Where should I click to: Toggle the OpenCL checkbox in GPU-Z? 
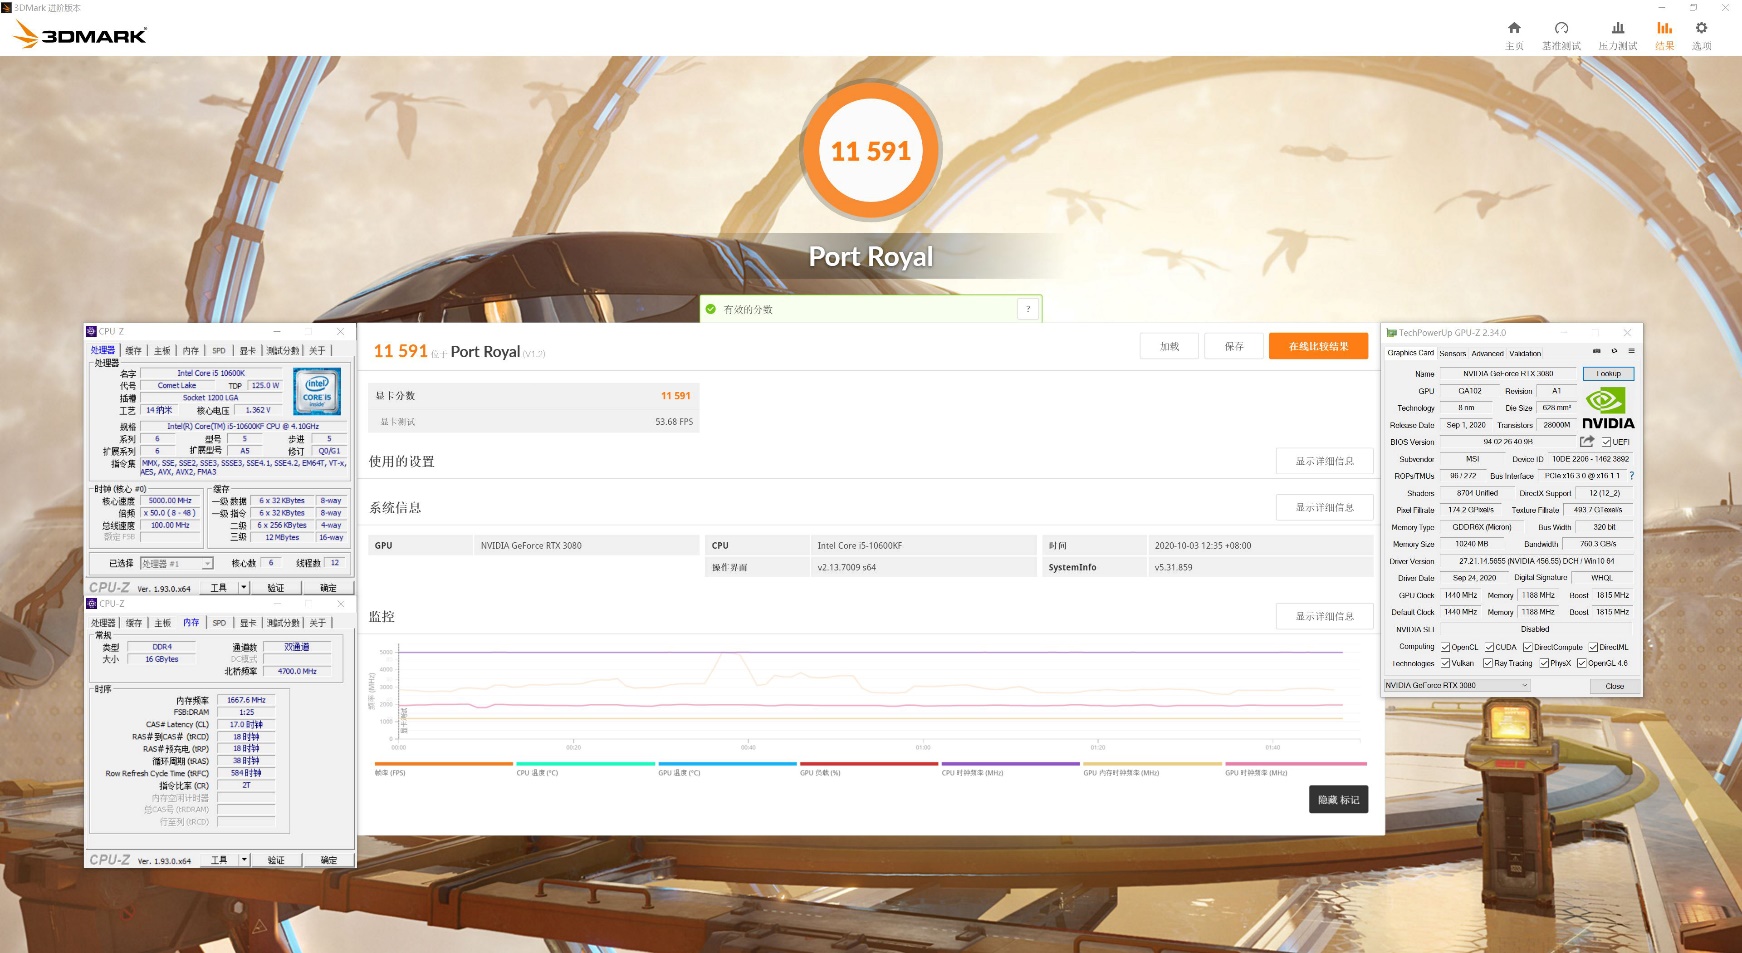click(1446, 647)
